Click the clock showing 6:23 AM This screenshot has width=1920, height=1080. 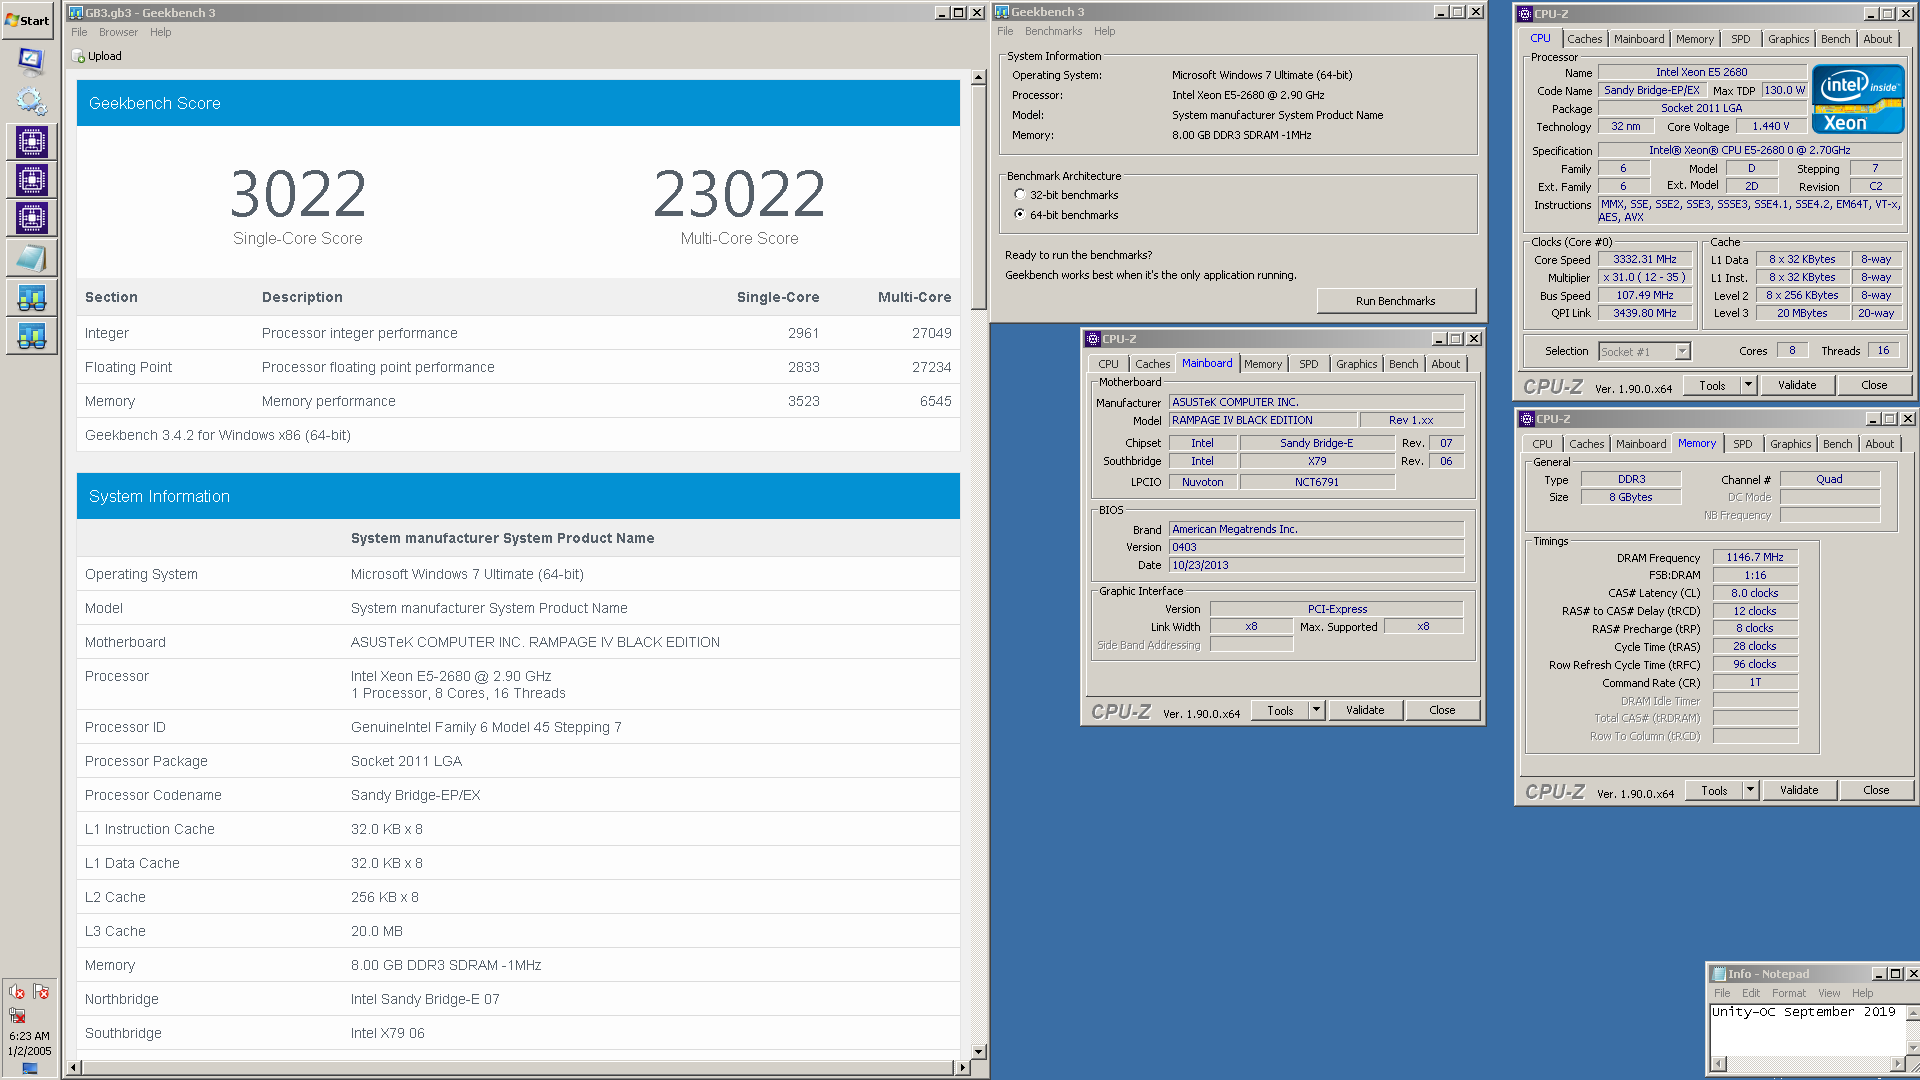[x=29, y=1036]
